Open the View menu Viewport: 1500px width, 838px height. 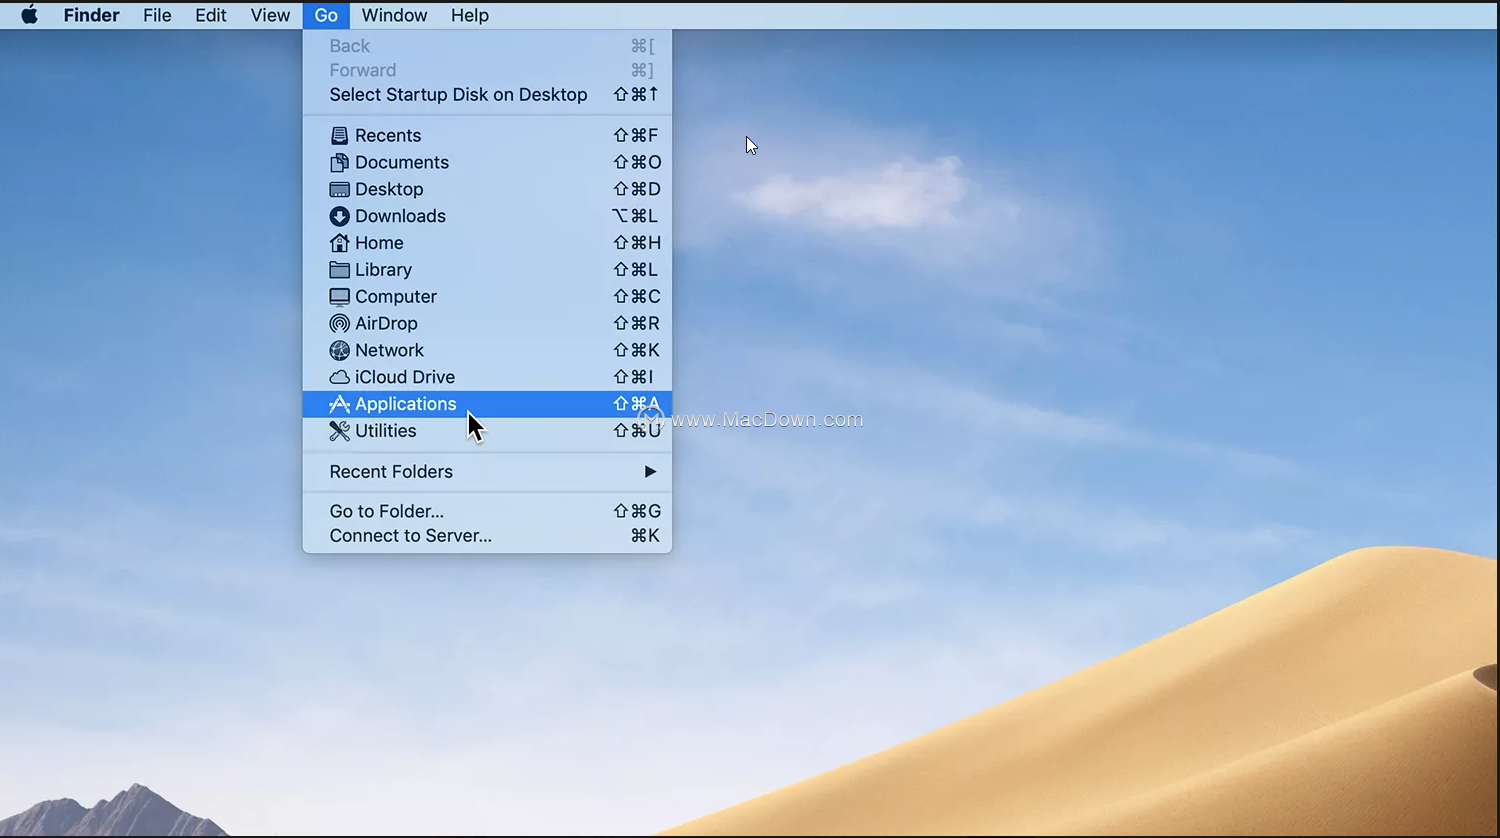[x=270, y=15]
